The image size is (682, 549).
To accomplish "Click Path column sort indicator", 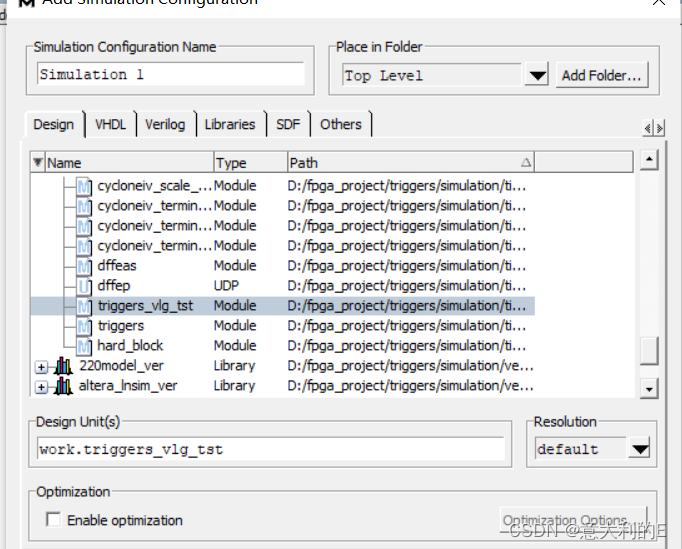I will 526,163.
